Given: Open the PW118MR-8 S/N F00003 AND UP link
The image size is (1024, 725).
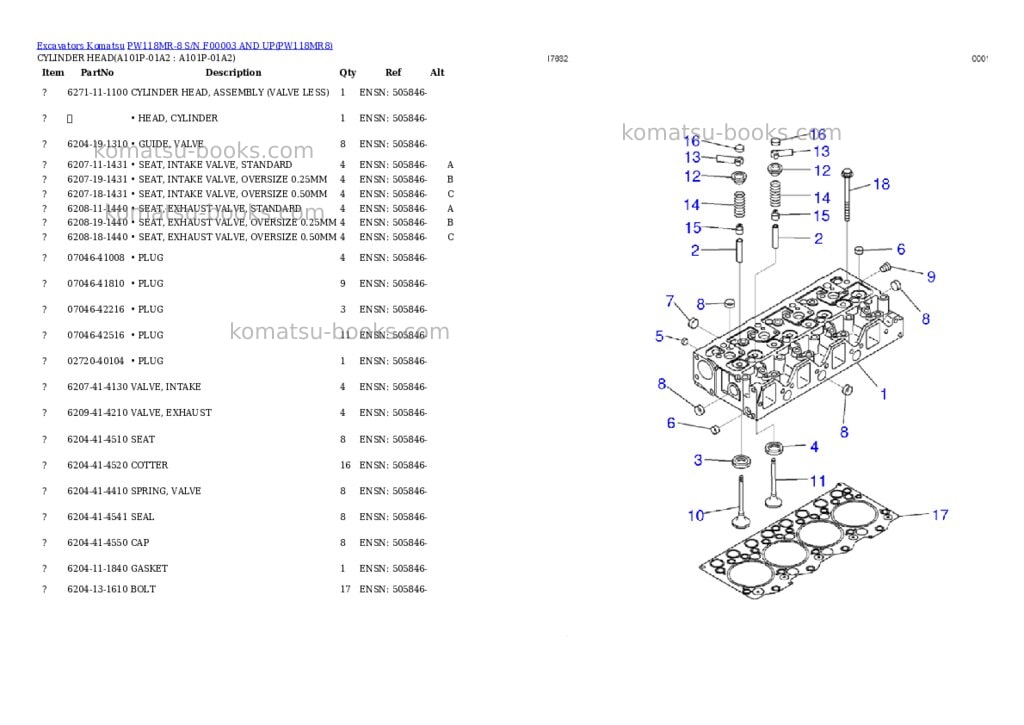Looking at the screenshot, I should pos(230,46).
